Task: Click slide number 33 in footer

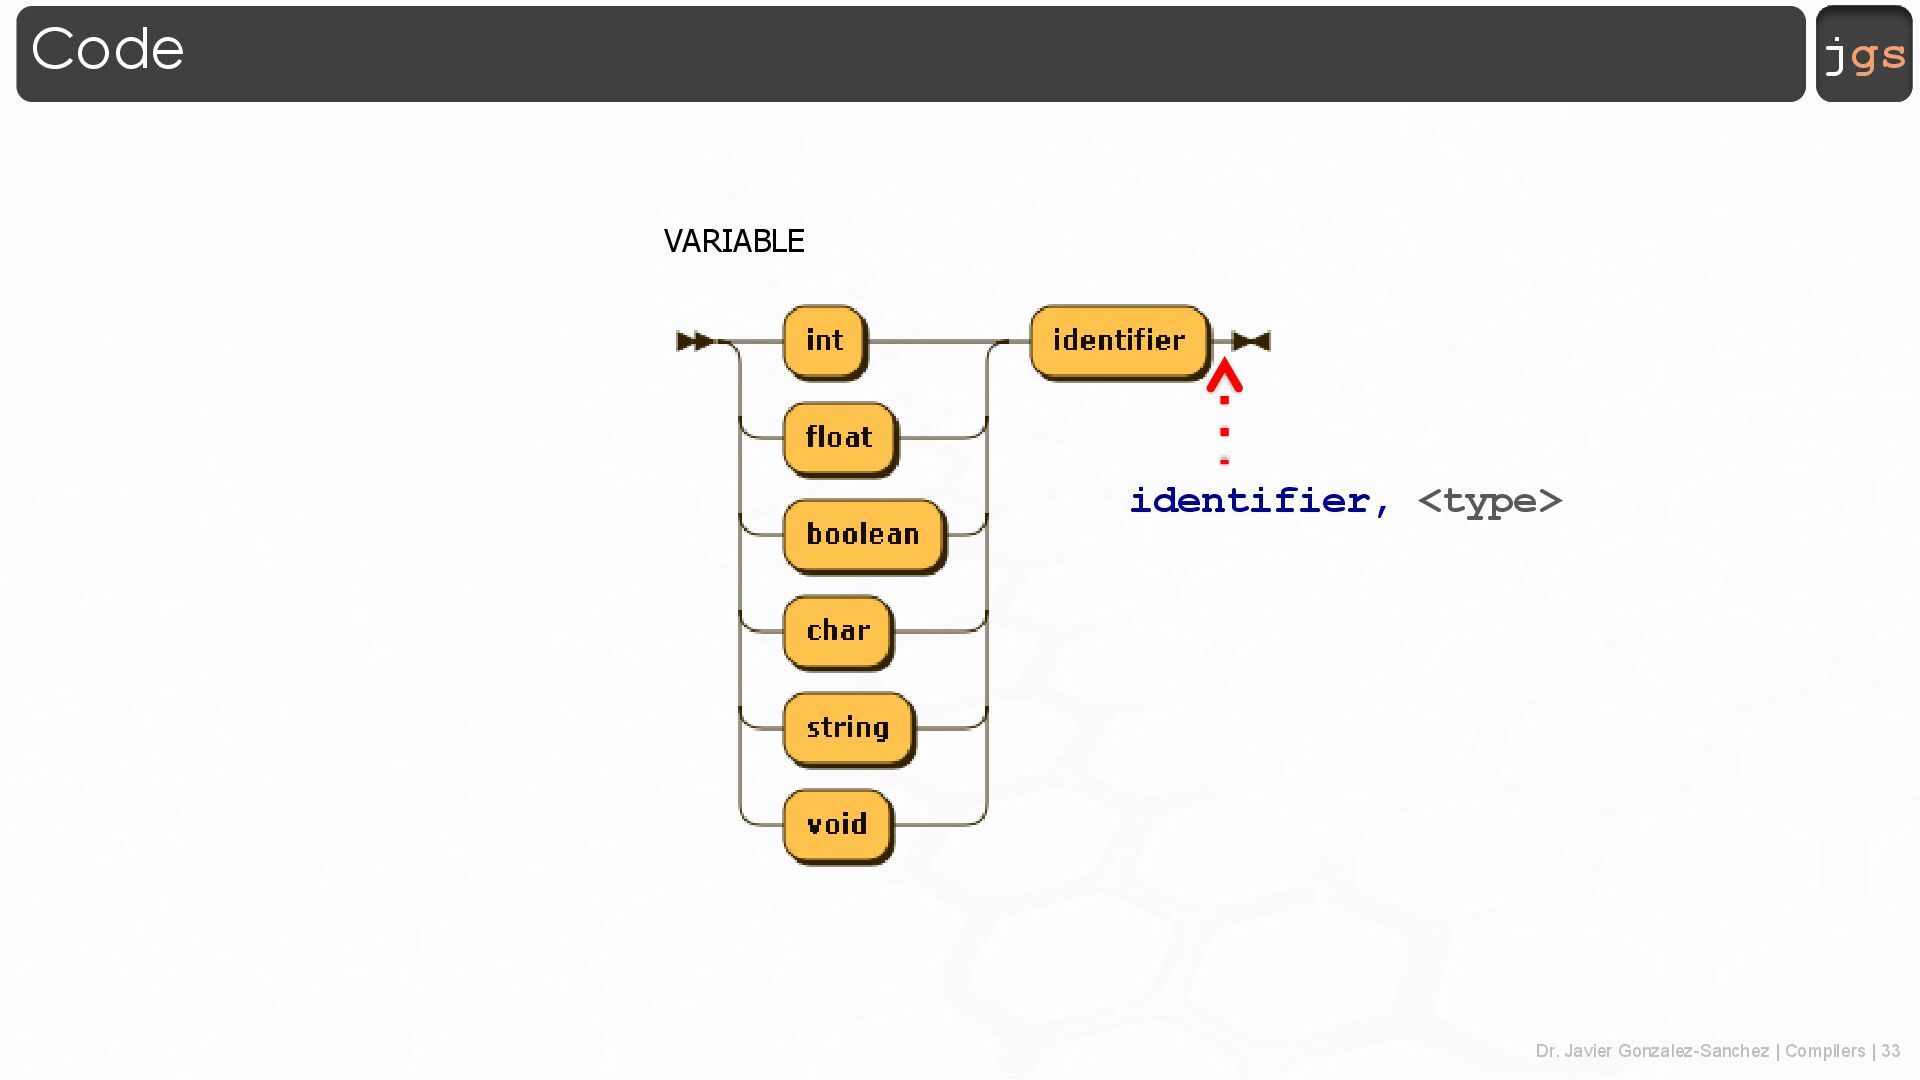Action: (x=1890, y=1051)
